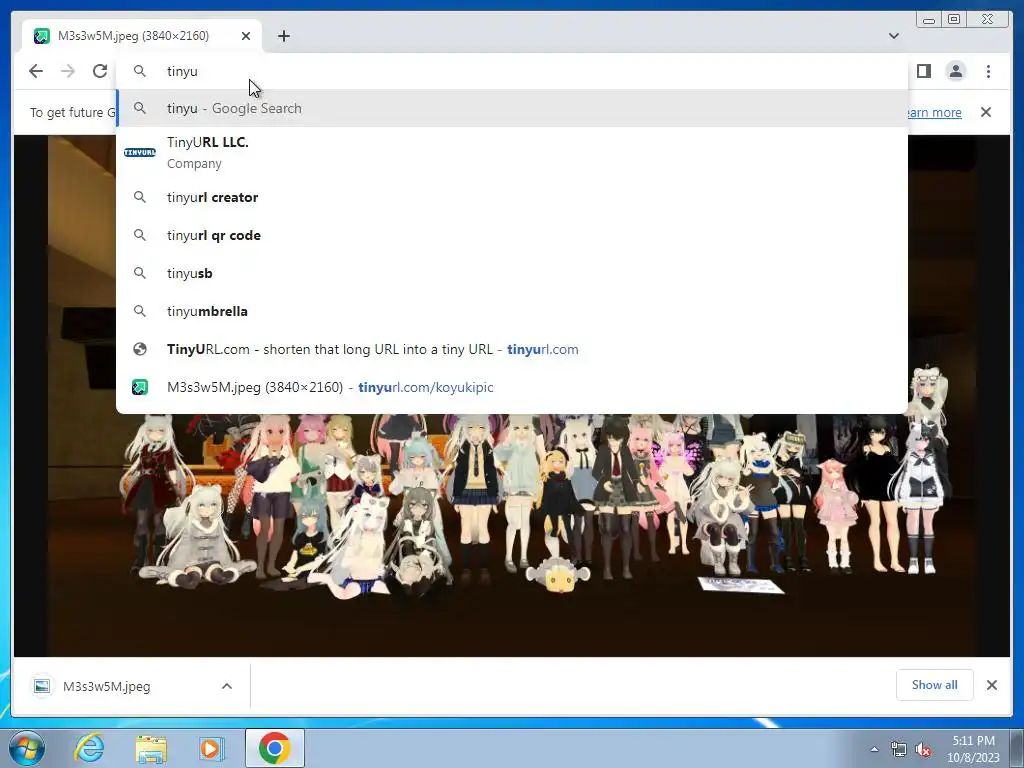Select the tinyu - Google Search suggestion
This screenshot has width=1024, height=768.
click(x=512, y=108)
